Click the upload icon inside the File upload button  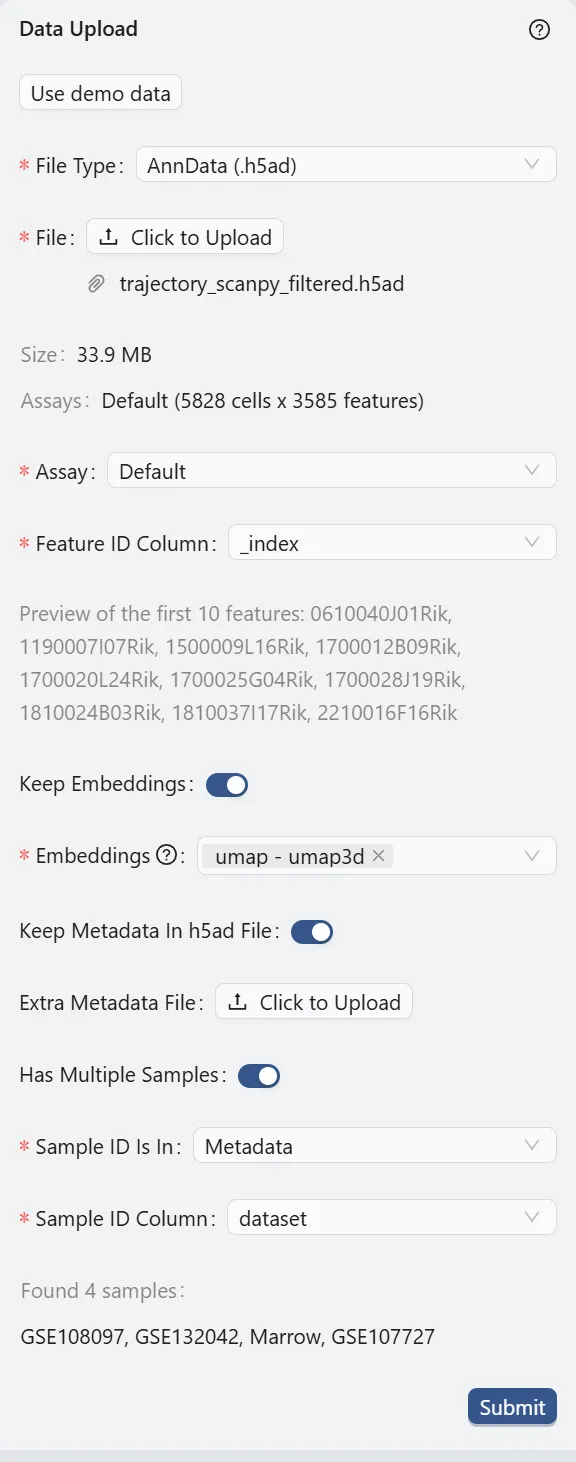point(109,237)
